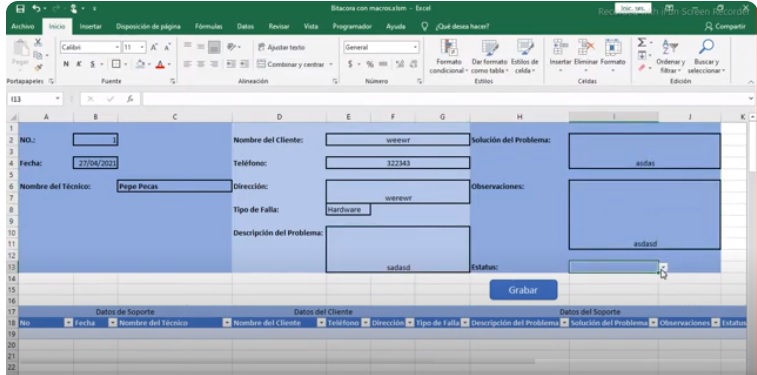Decrease decimal places in Número group
This screenshot has width=757, height=375.
click(413, 64)
